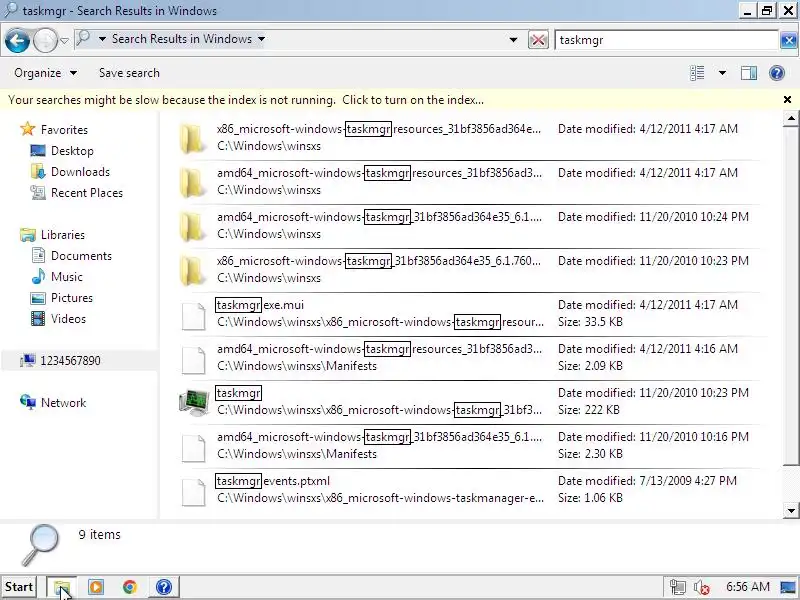Click the vertical scrollbar thumb of results
The image size is (800, 600).
(791, 296)
